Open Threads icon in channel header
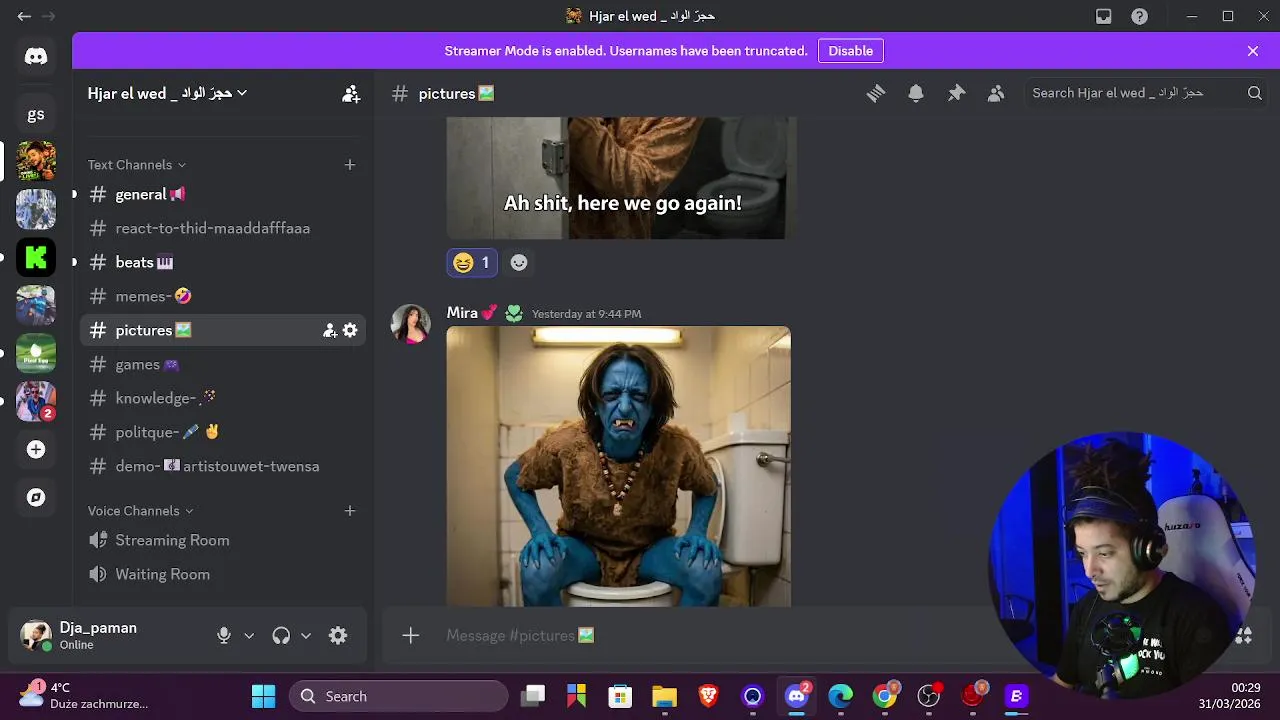This screenshot has height=720, width=1280. pos(876,93)
